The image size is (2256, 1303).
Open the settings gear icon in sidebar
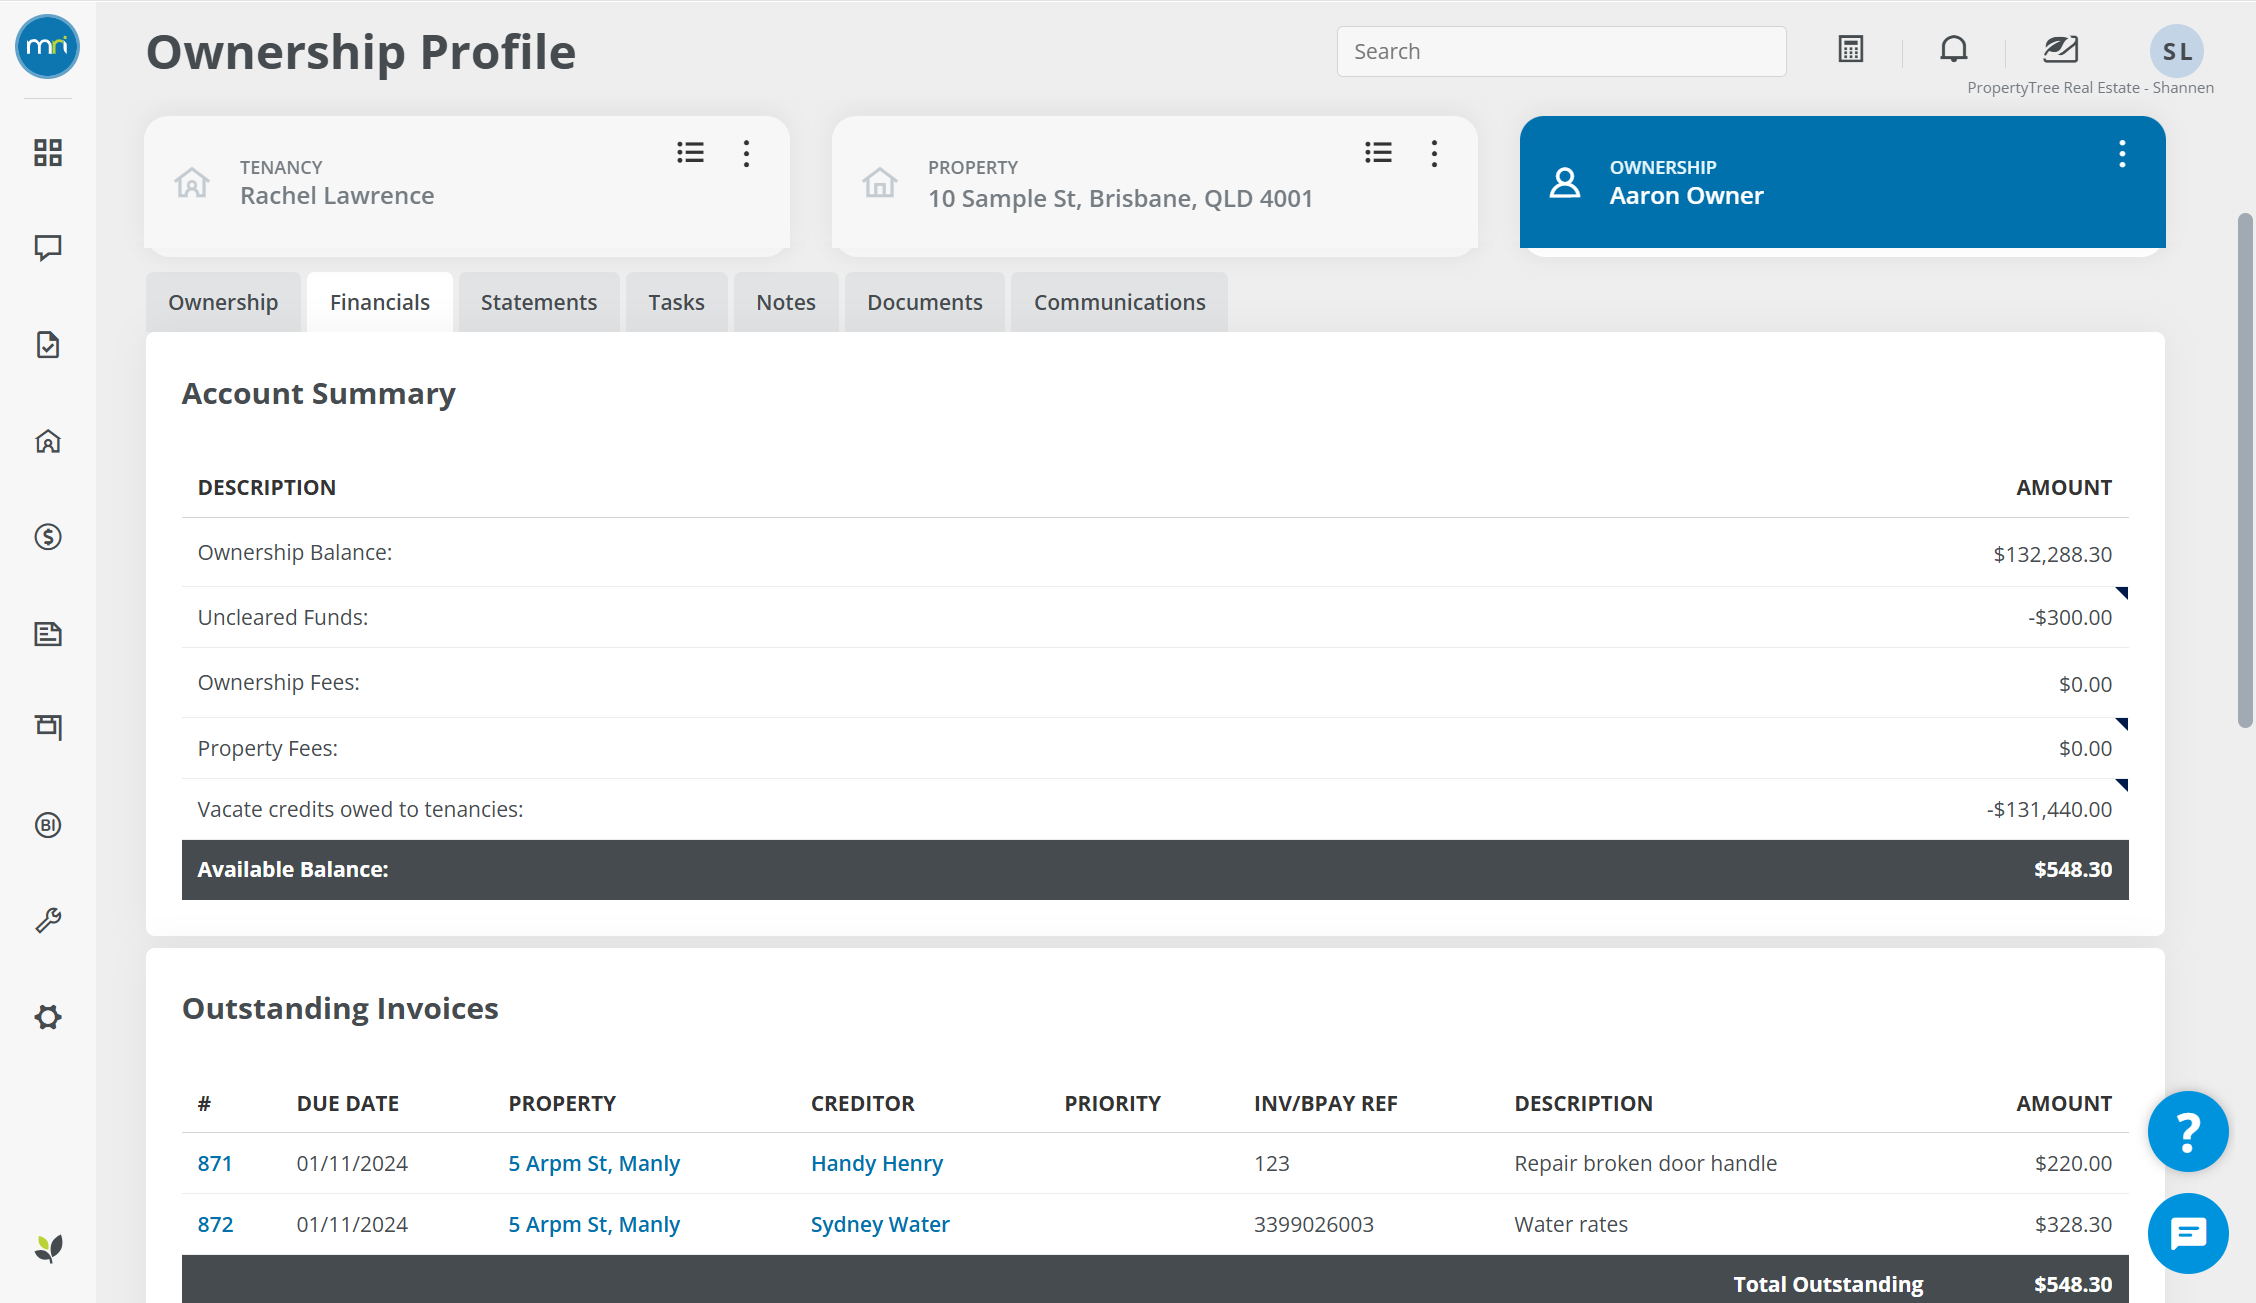[48, 1017]
